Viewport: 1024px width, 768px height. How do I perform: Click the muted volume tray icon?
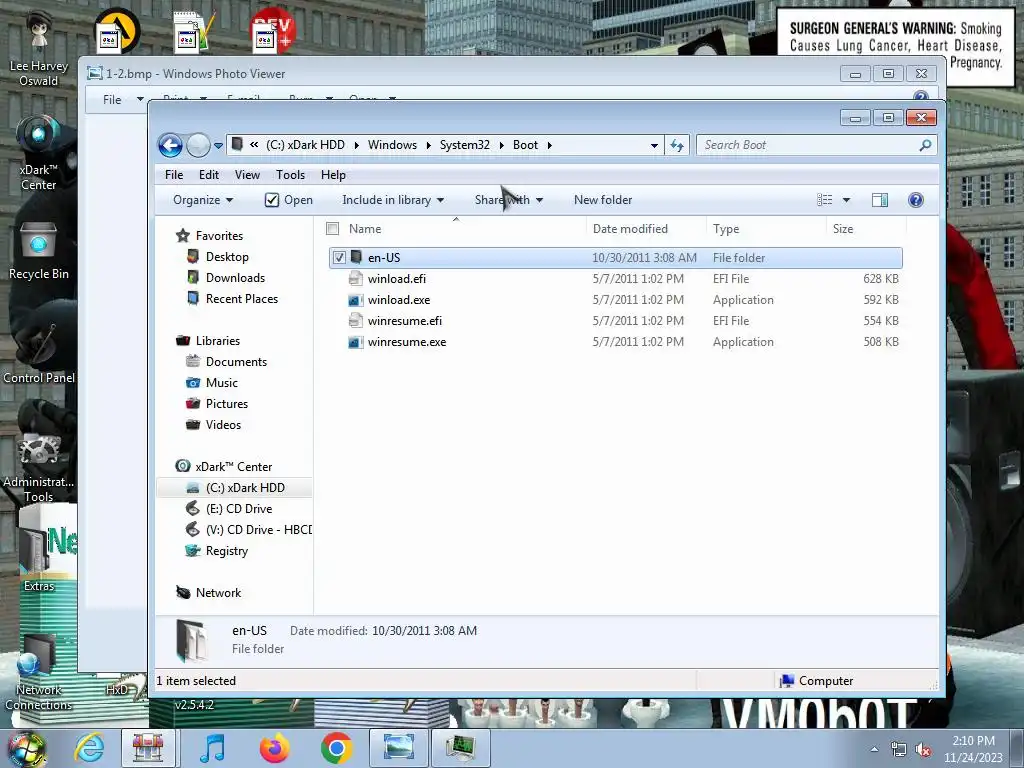pyautogui.click(x=923, y=750)
